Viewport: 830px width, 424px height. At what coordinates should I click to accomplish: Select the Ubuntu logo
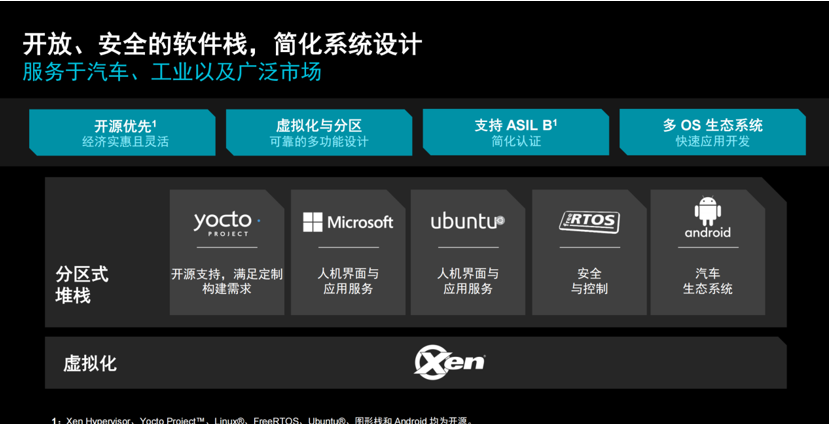tap(467, 221)
